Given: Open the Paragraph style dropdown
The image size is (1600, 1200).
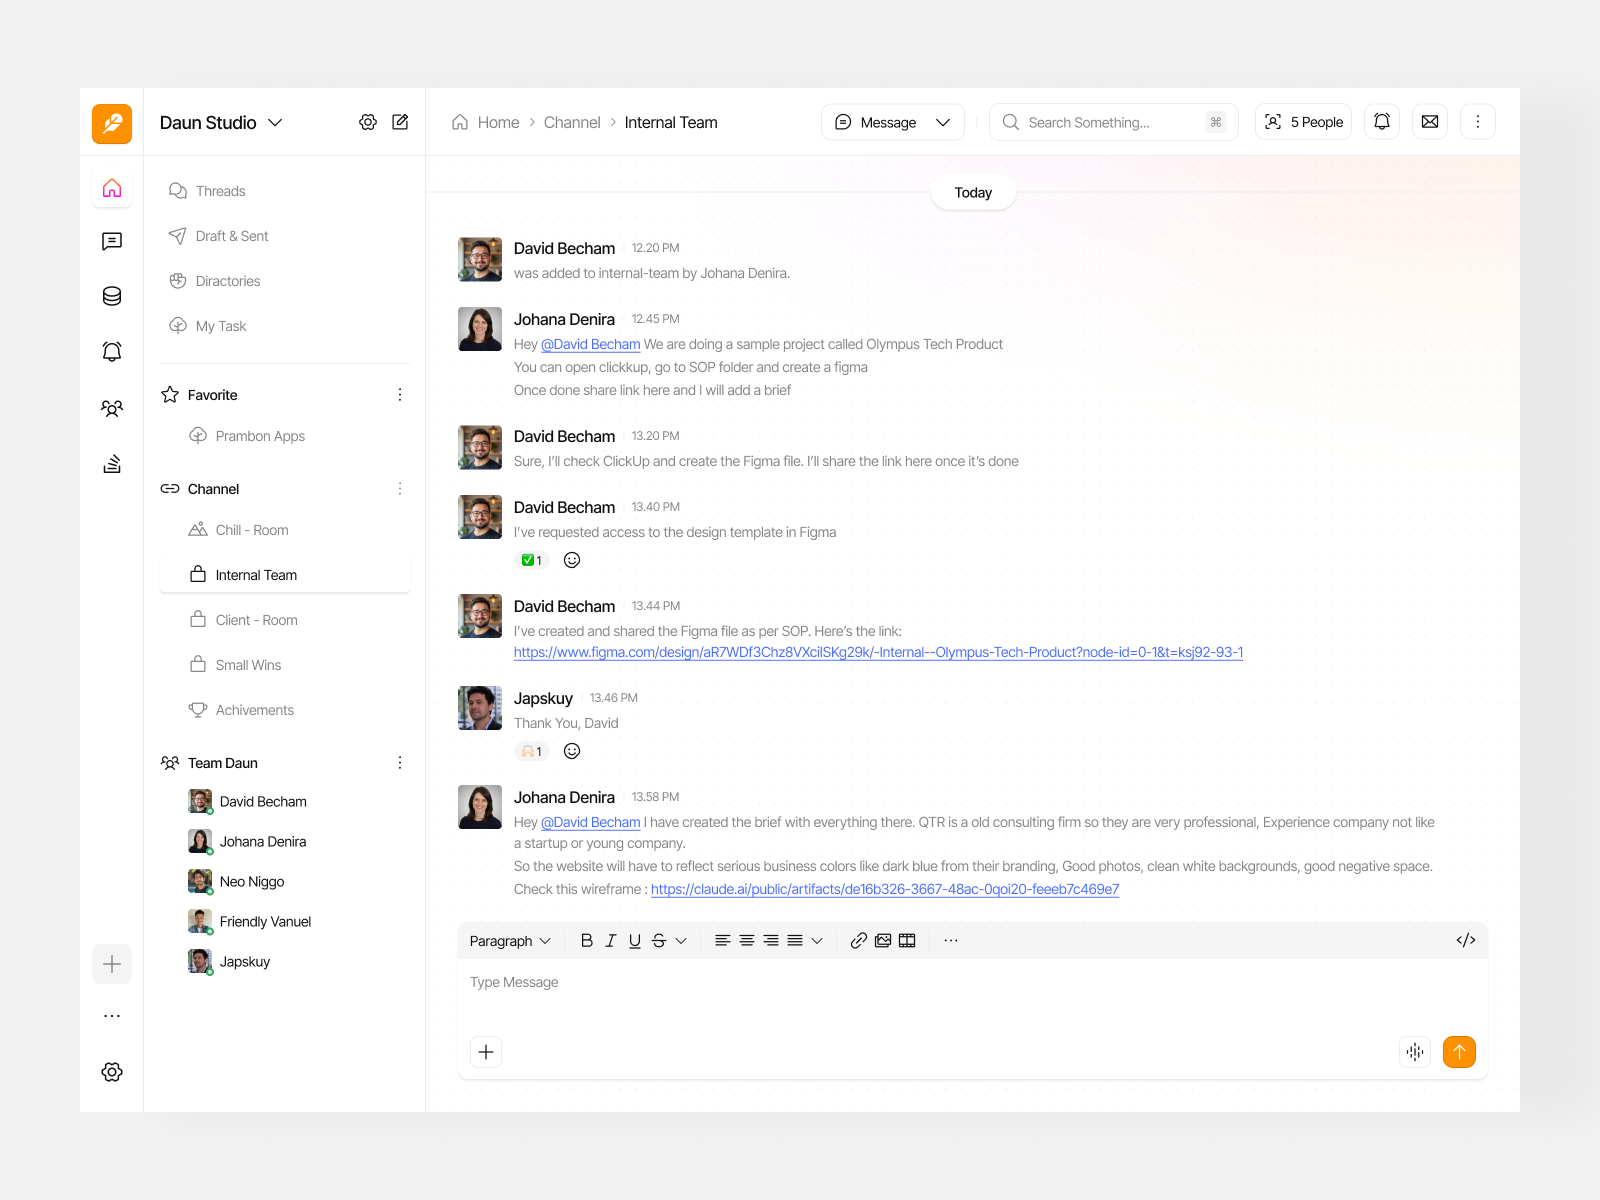Looking at the screenshot, I should [x=509, y=940].
